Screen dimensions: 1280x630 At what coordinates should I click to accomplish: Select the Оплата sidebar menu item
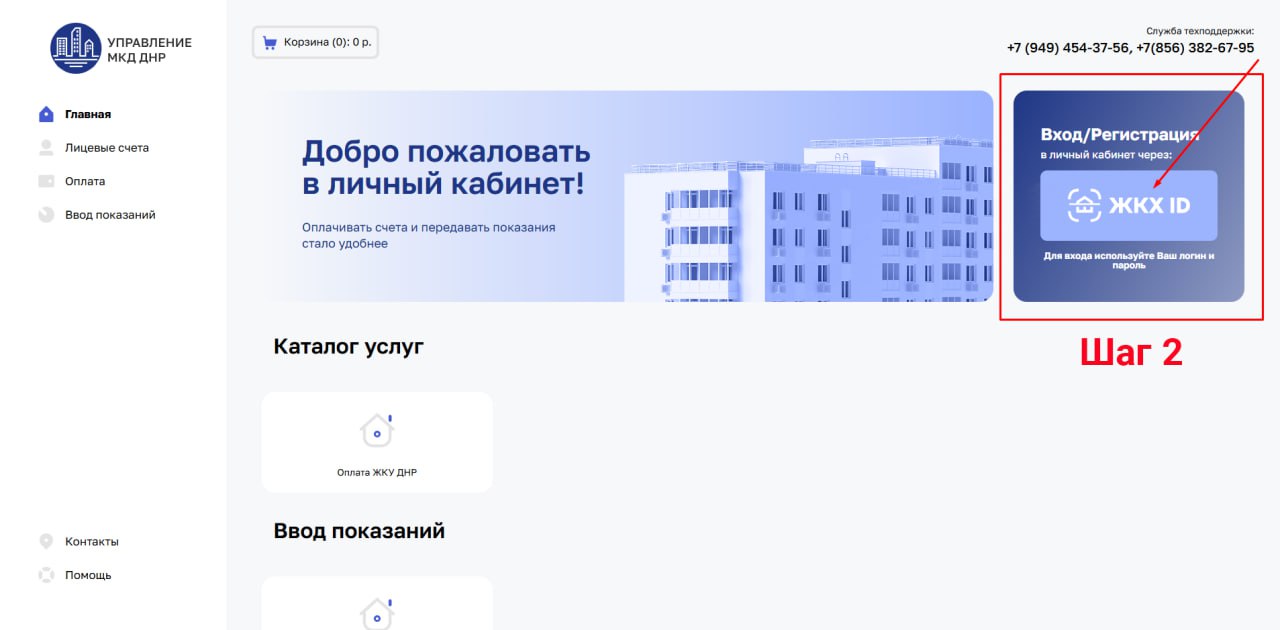pyautogui.click(x=85, y=181)
